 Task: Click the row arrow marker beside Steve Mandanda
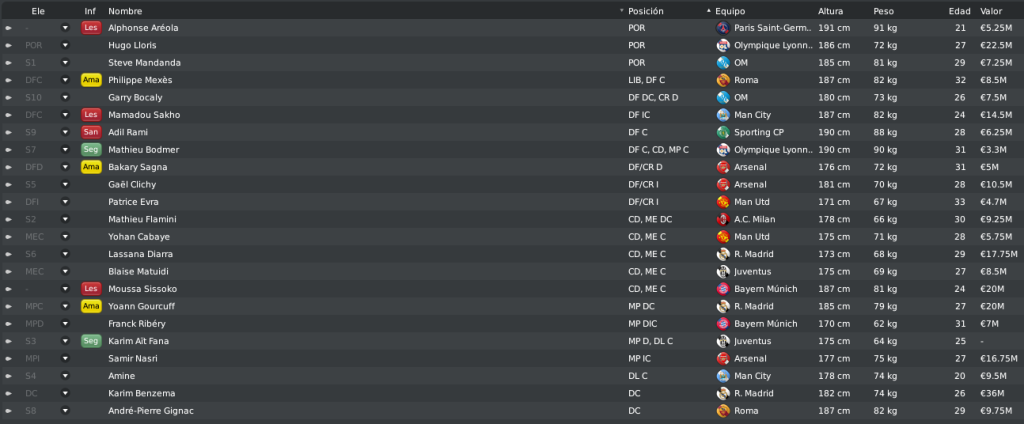[8, 63]
